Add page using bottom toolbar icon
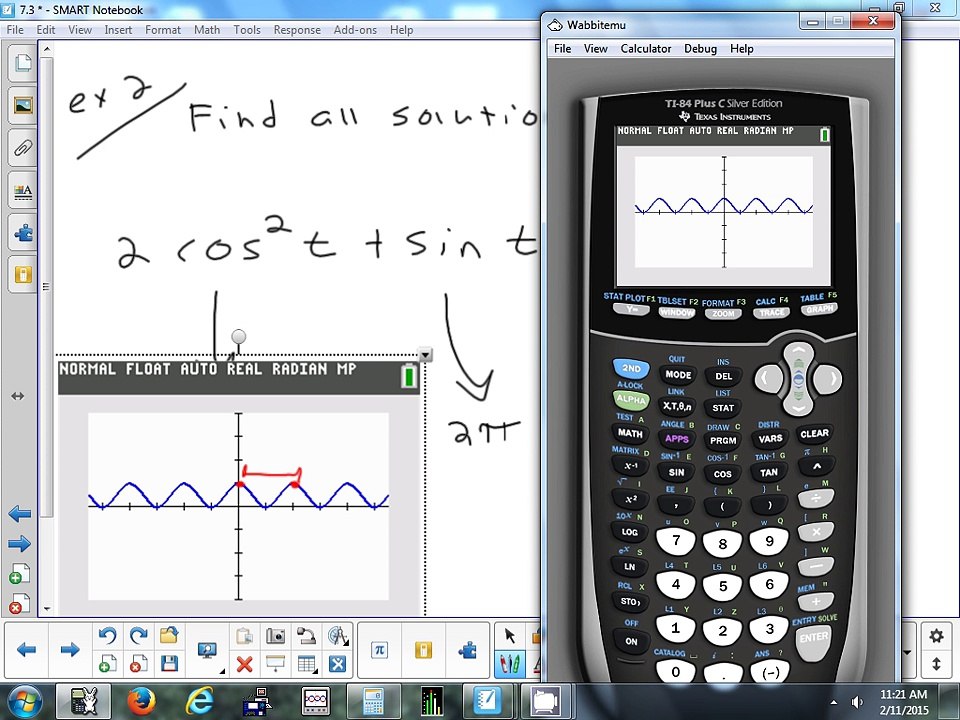 [x=108, y=664]
